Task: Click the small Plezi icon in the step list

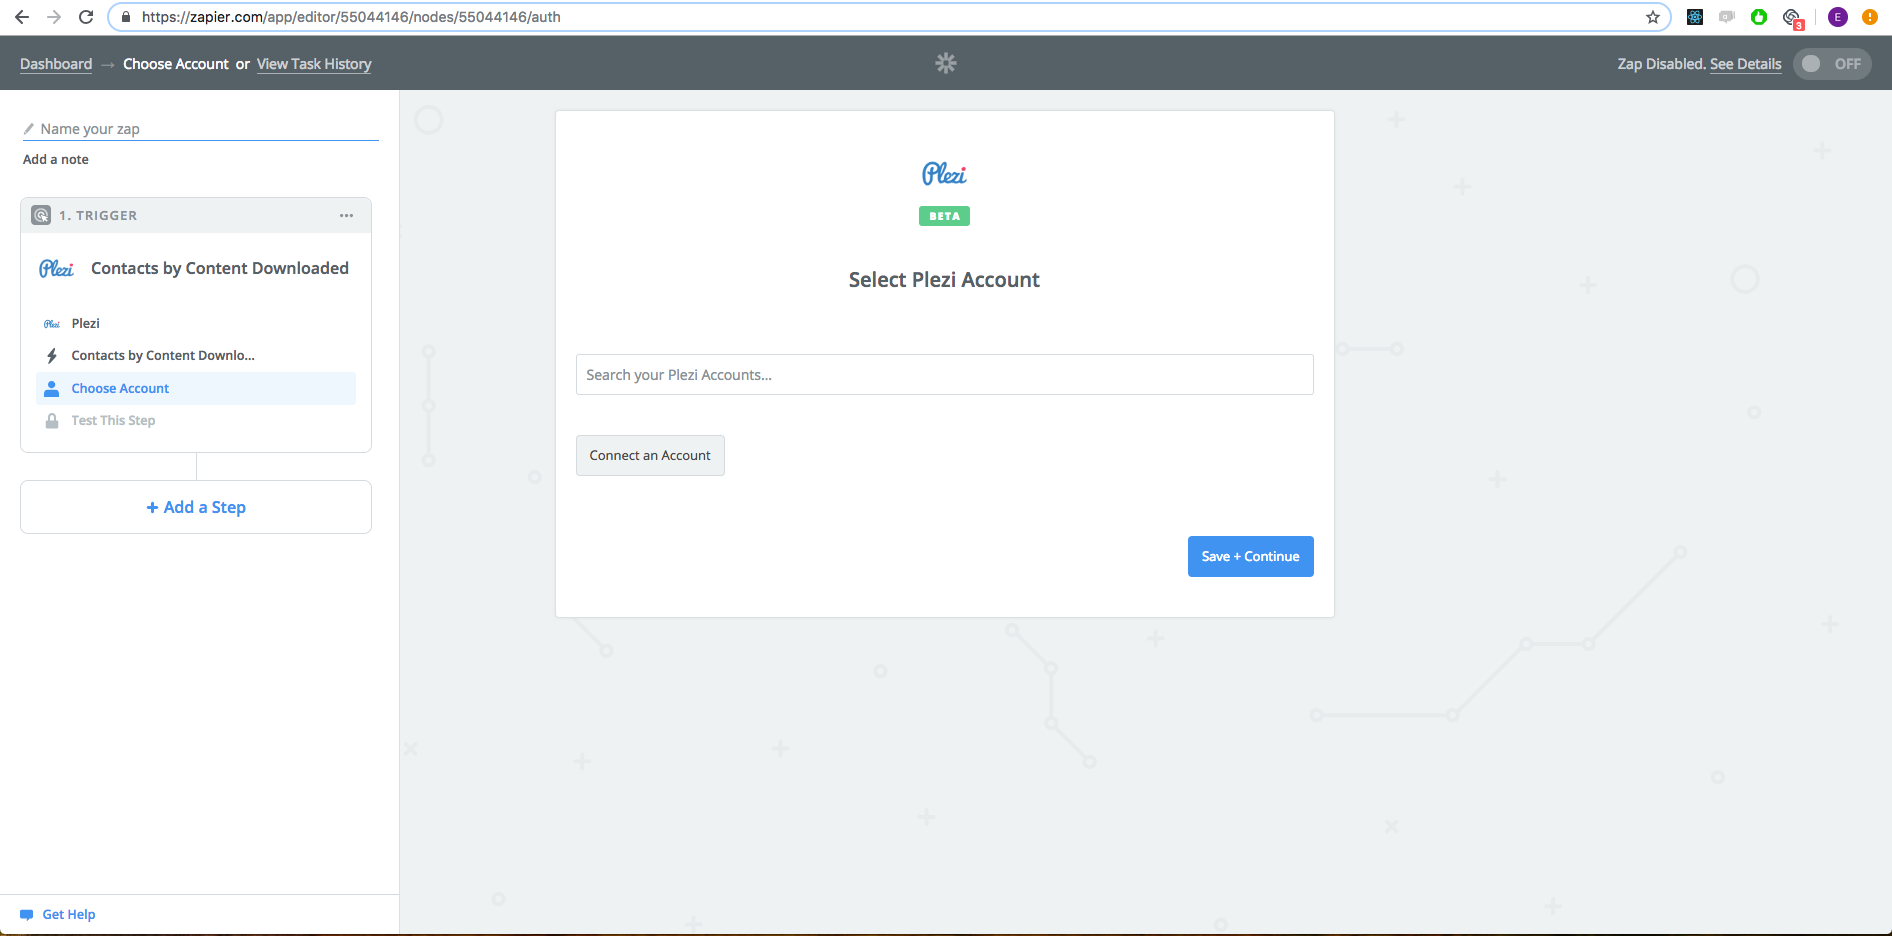Action: click(x=52, y=323)
